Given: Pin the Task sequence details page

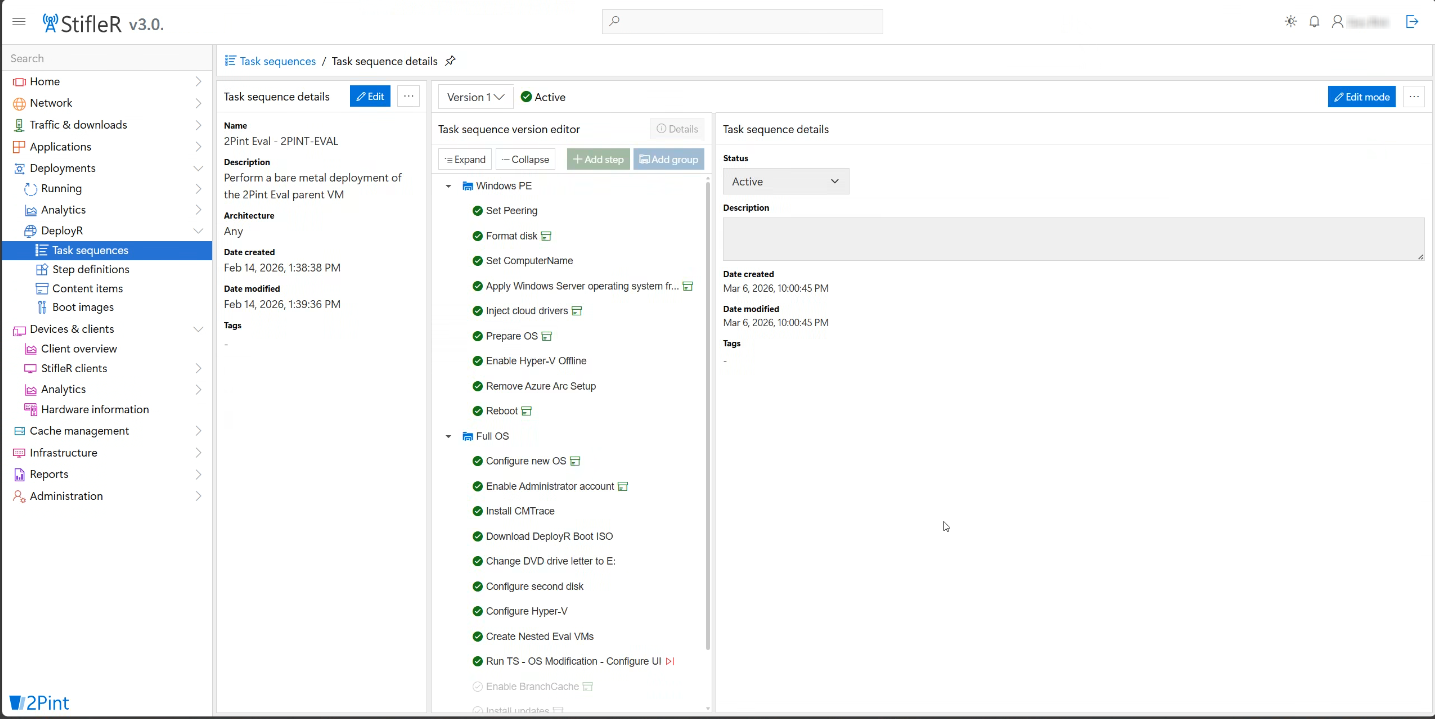Looking at the screenshot, I should pyautogui.click(x=450, y=61).
